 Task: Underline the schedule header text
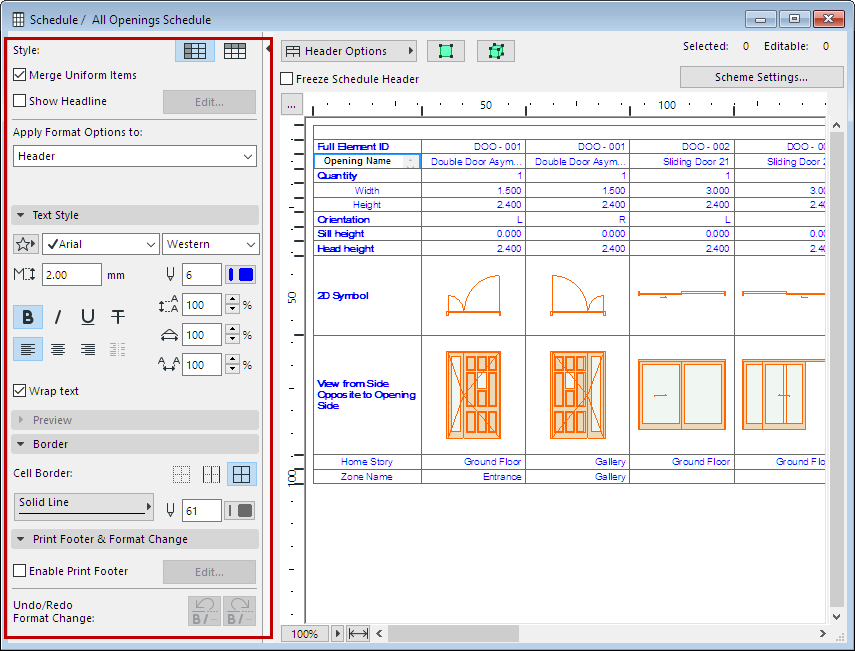[87, 317]
